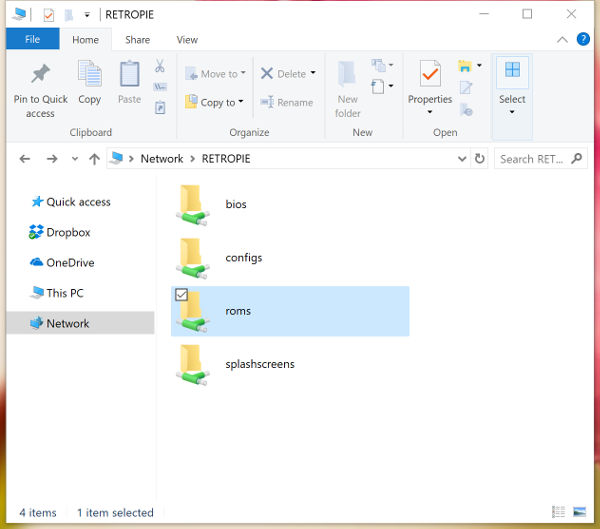The width and height of the screenshot is (600, 529).
Task: Open the Recent locations dropdown
Action: (75, 158)
